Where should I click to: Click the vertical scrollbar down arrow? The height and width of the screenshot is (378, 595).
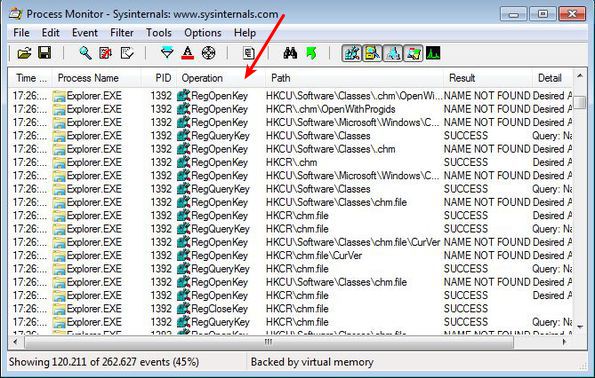tap(580, 326)
